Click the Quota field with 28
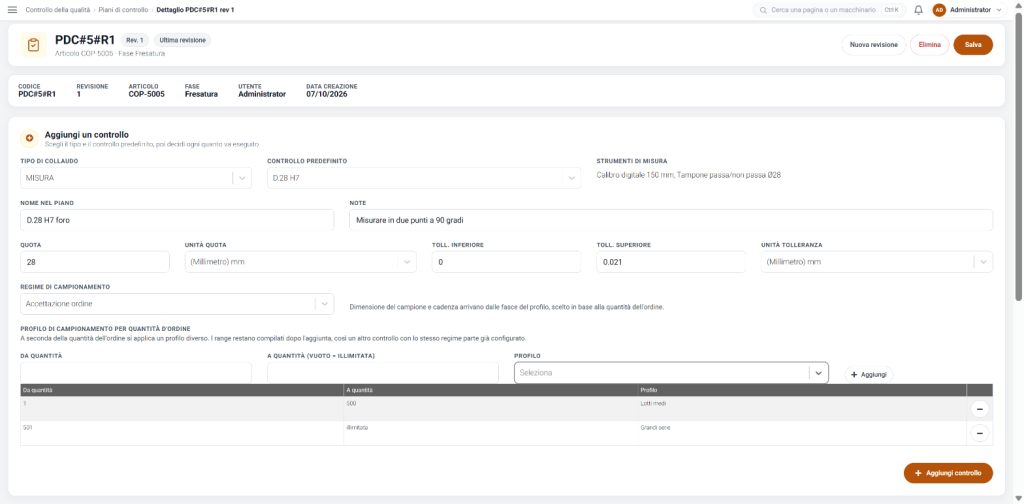 click(x=95, y=262)
